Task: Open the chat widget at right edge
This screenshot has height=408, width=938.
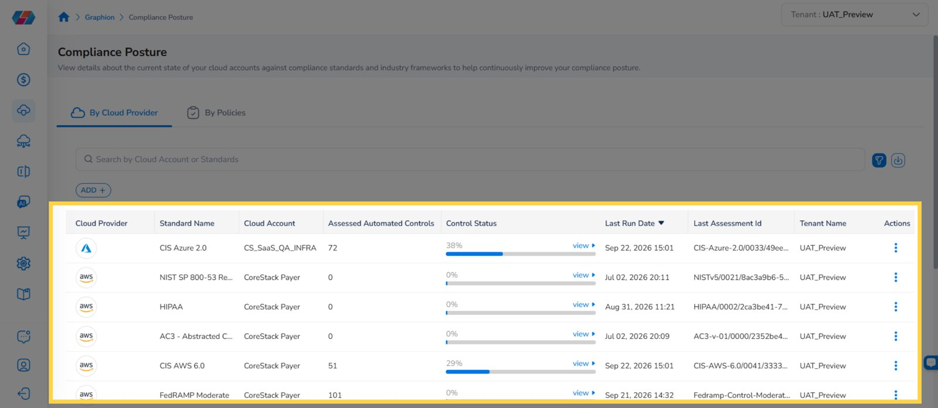Action: [931, 363]
